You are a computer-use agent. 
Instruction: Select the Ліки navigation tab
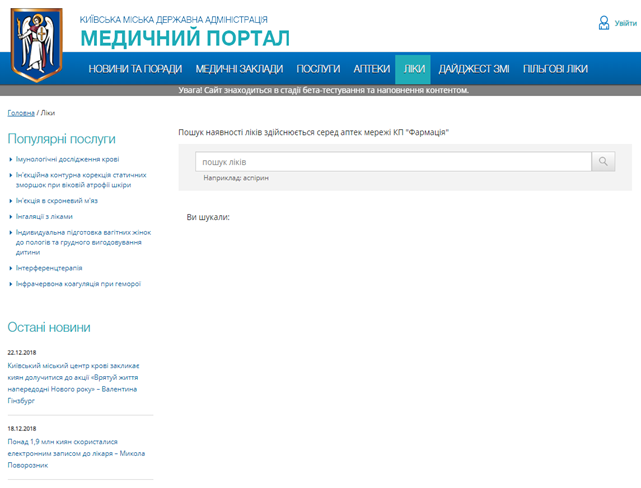[413, 69]
